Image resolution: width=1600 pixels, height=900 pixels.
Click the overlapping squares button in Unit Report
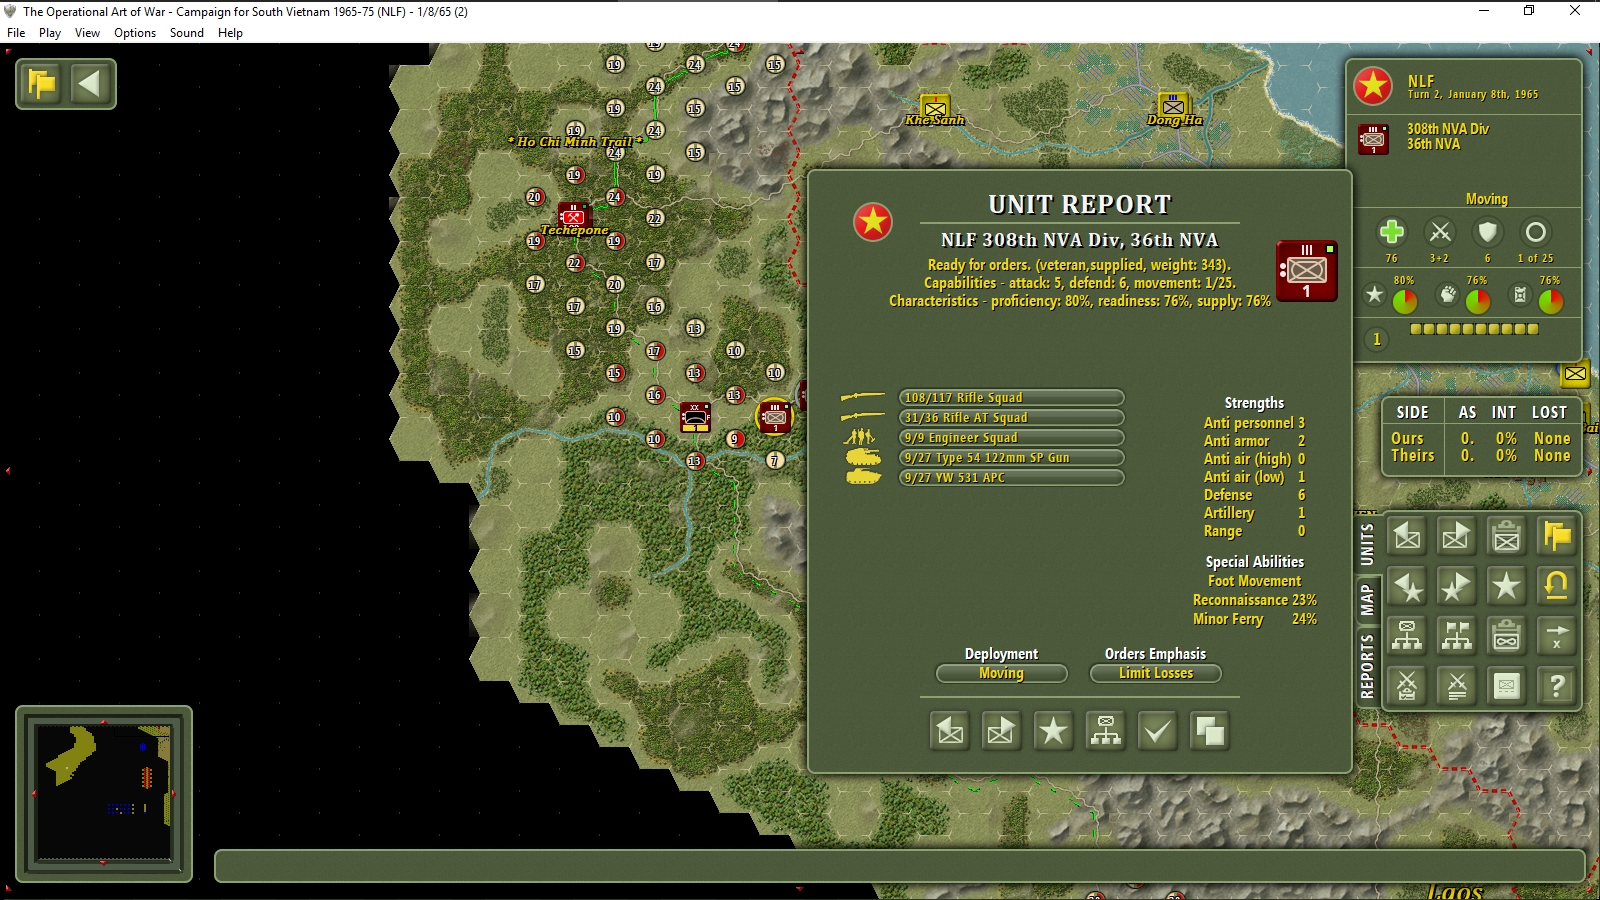1209,732
